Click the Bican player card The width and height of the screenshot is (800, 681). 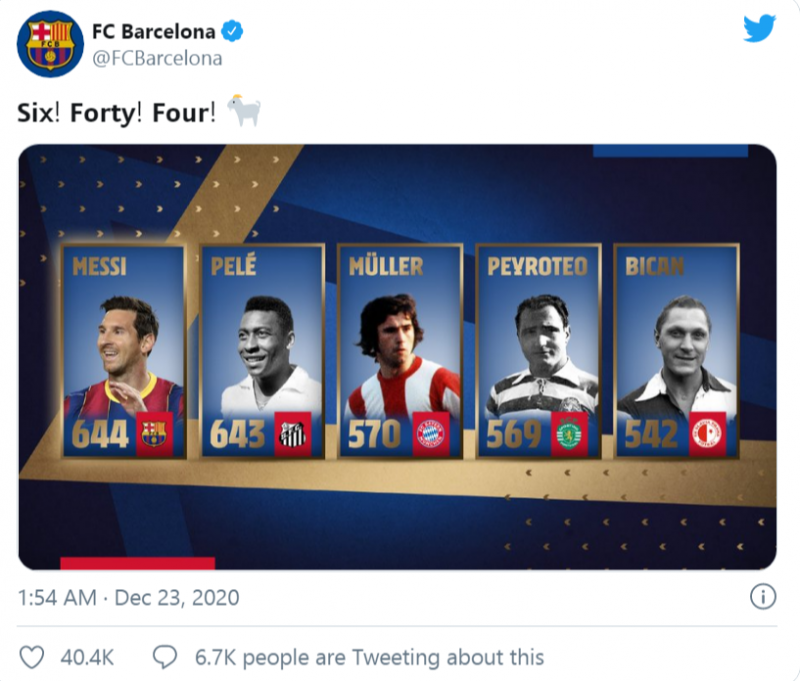676,352
